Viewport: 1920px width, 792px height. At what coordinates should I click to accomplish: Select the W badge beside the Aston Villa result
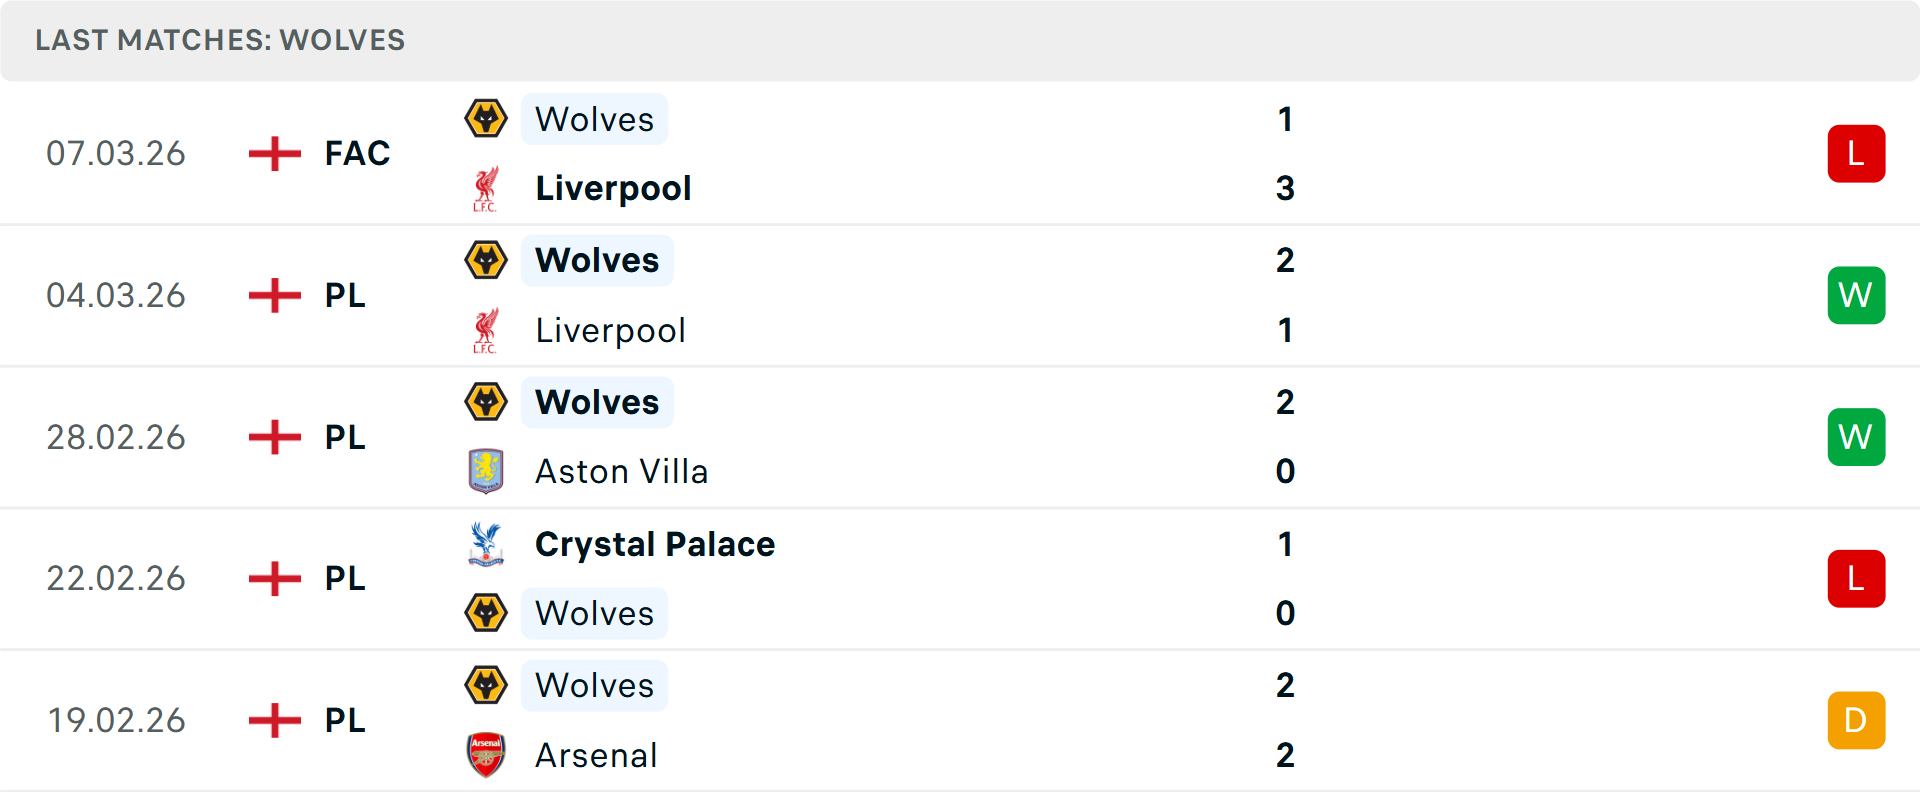click(1856, 437)
